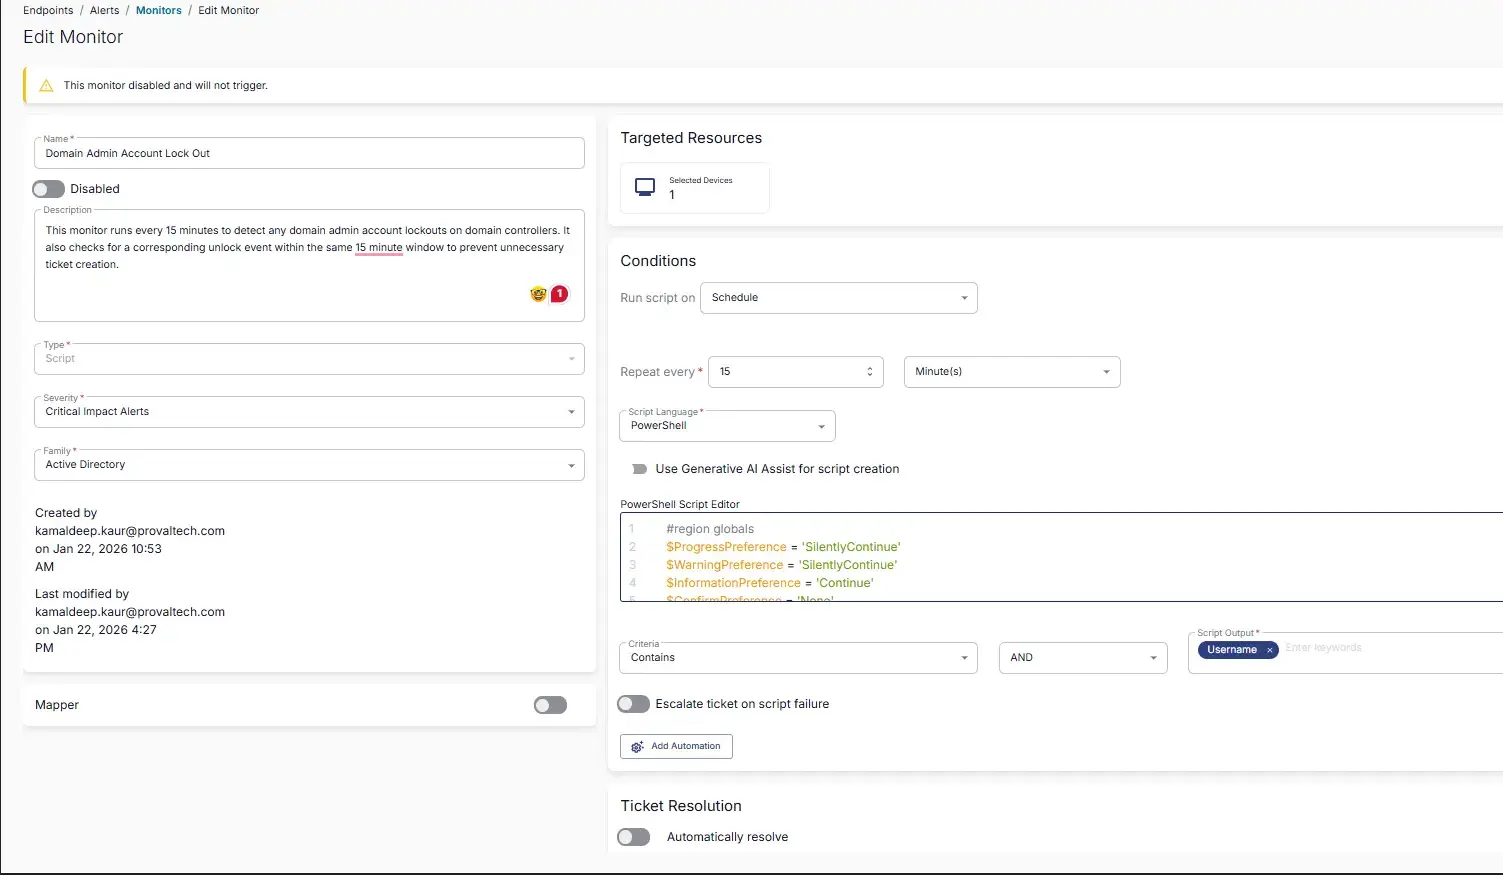Enable Automatically resolve toggle

point(633,837)
